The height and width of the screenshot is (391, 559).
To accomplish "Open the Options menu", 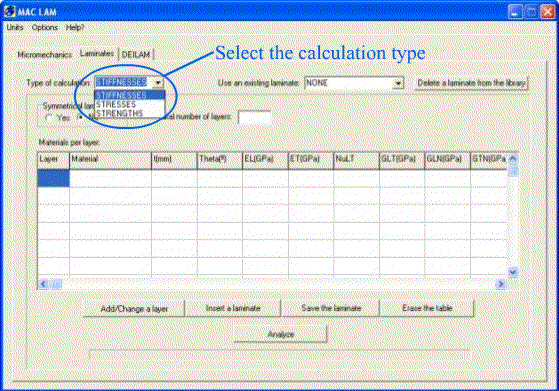I will (x=45, y=27).
